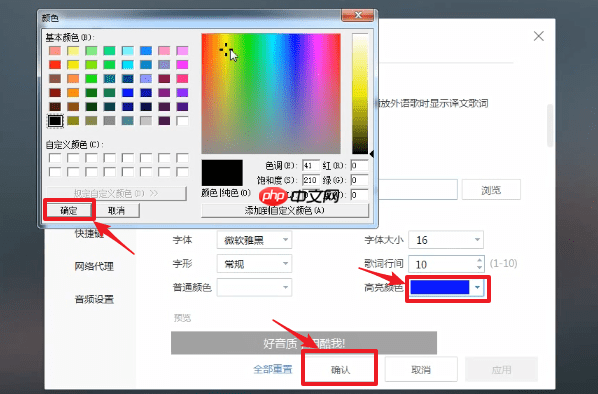Screen dimensions: 598x394
Task: Increase 歌词行间 value with up stepper
Action: click(x=479, y=260)
